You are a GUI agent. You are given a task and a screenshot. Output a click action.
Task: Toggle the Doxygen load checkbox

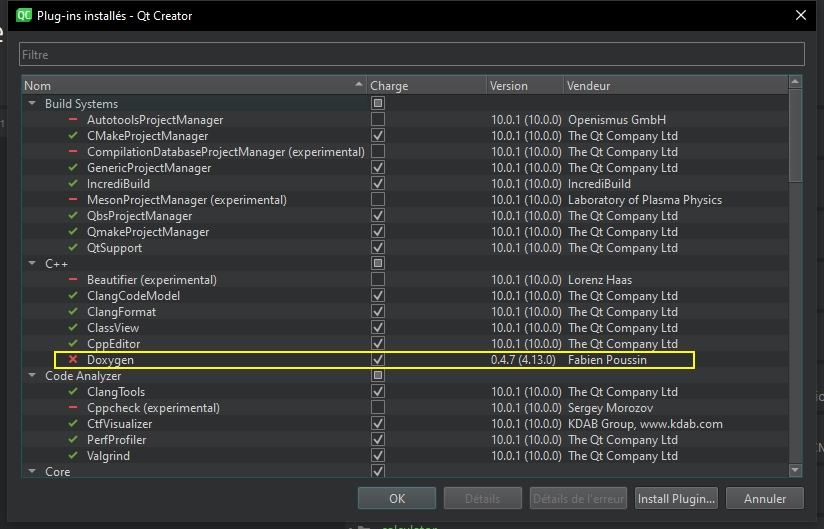pos(378,359)
